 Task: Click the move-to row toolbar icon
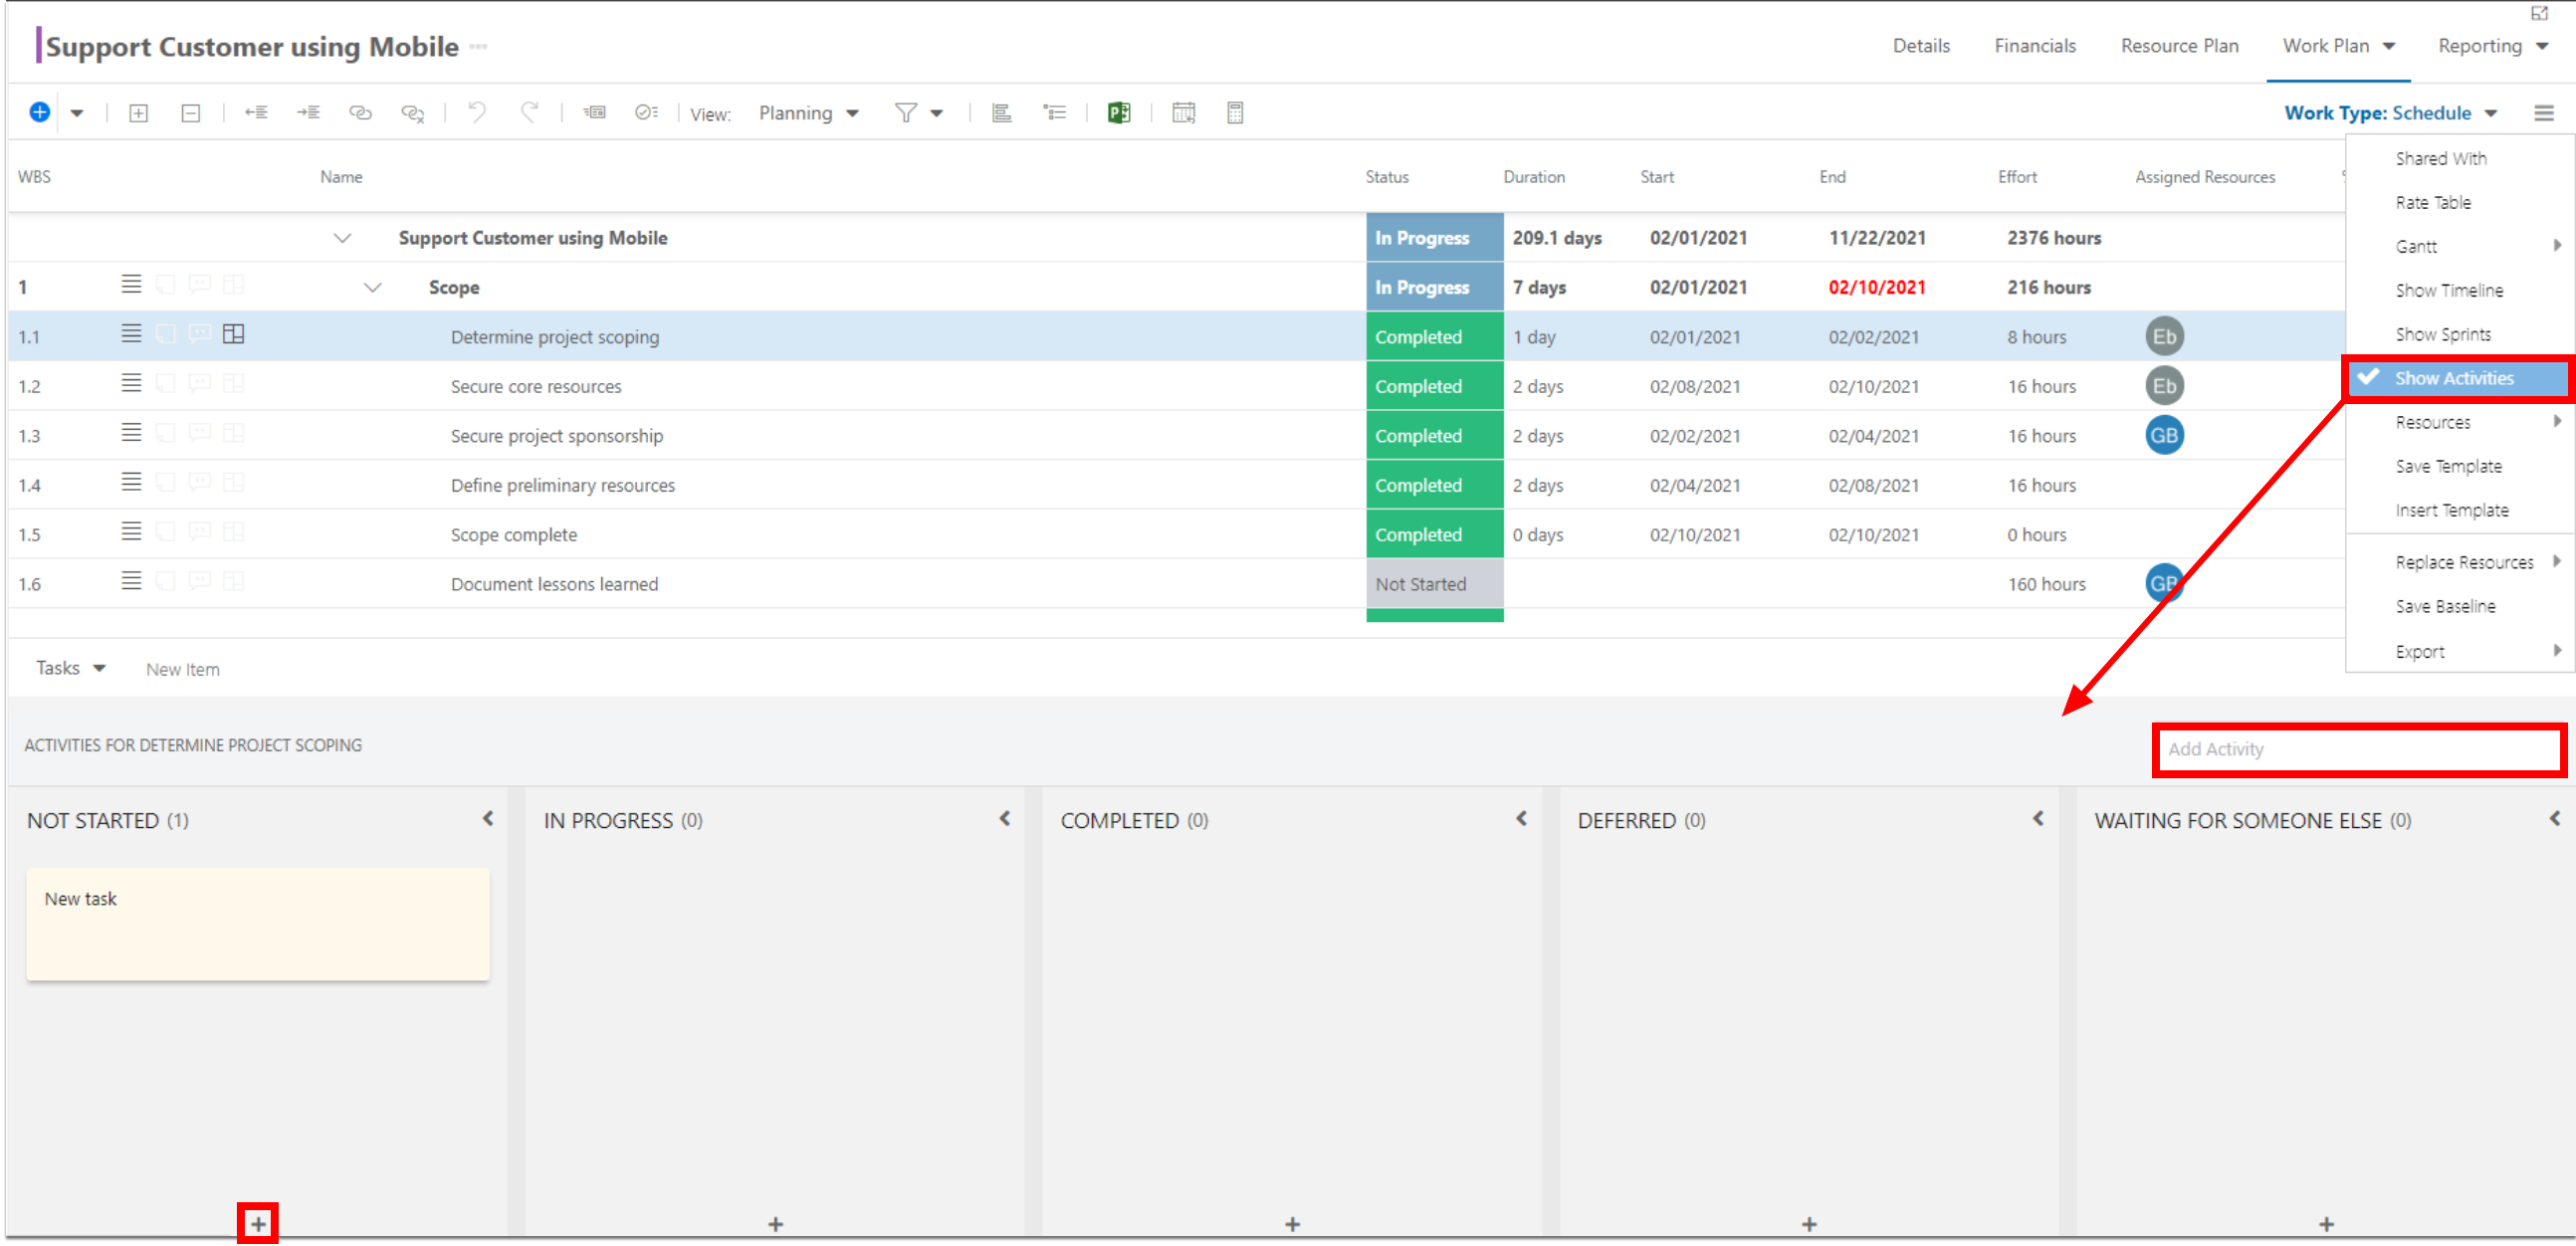click(x=595, y=112)
